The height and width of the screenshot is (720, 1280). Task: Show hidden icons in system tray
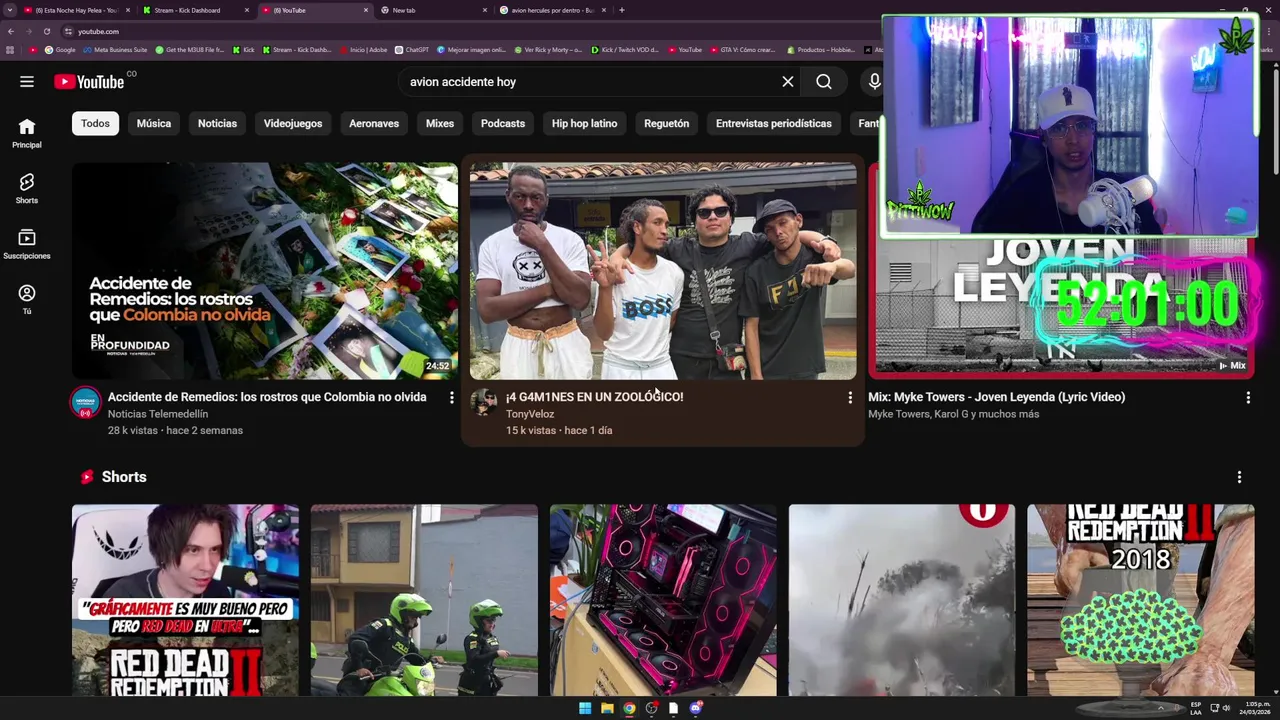pyautogui.click(x=1161, y=708)
